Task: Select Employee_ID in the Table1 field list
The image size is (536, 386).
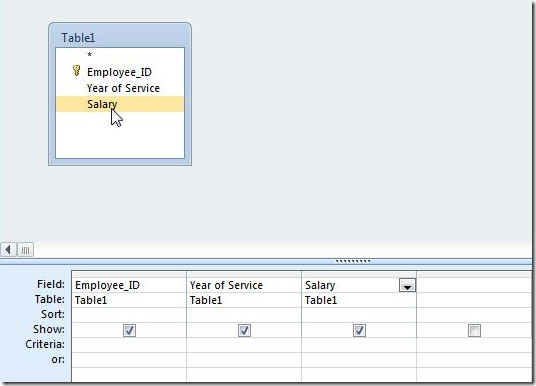Action: pyautogui.click(x=120, y=72)
